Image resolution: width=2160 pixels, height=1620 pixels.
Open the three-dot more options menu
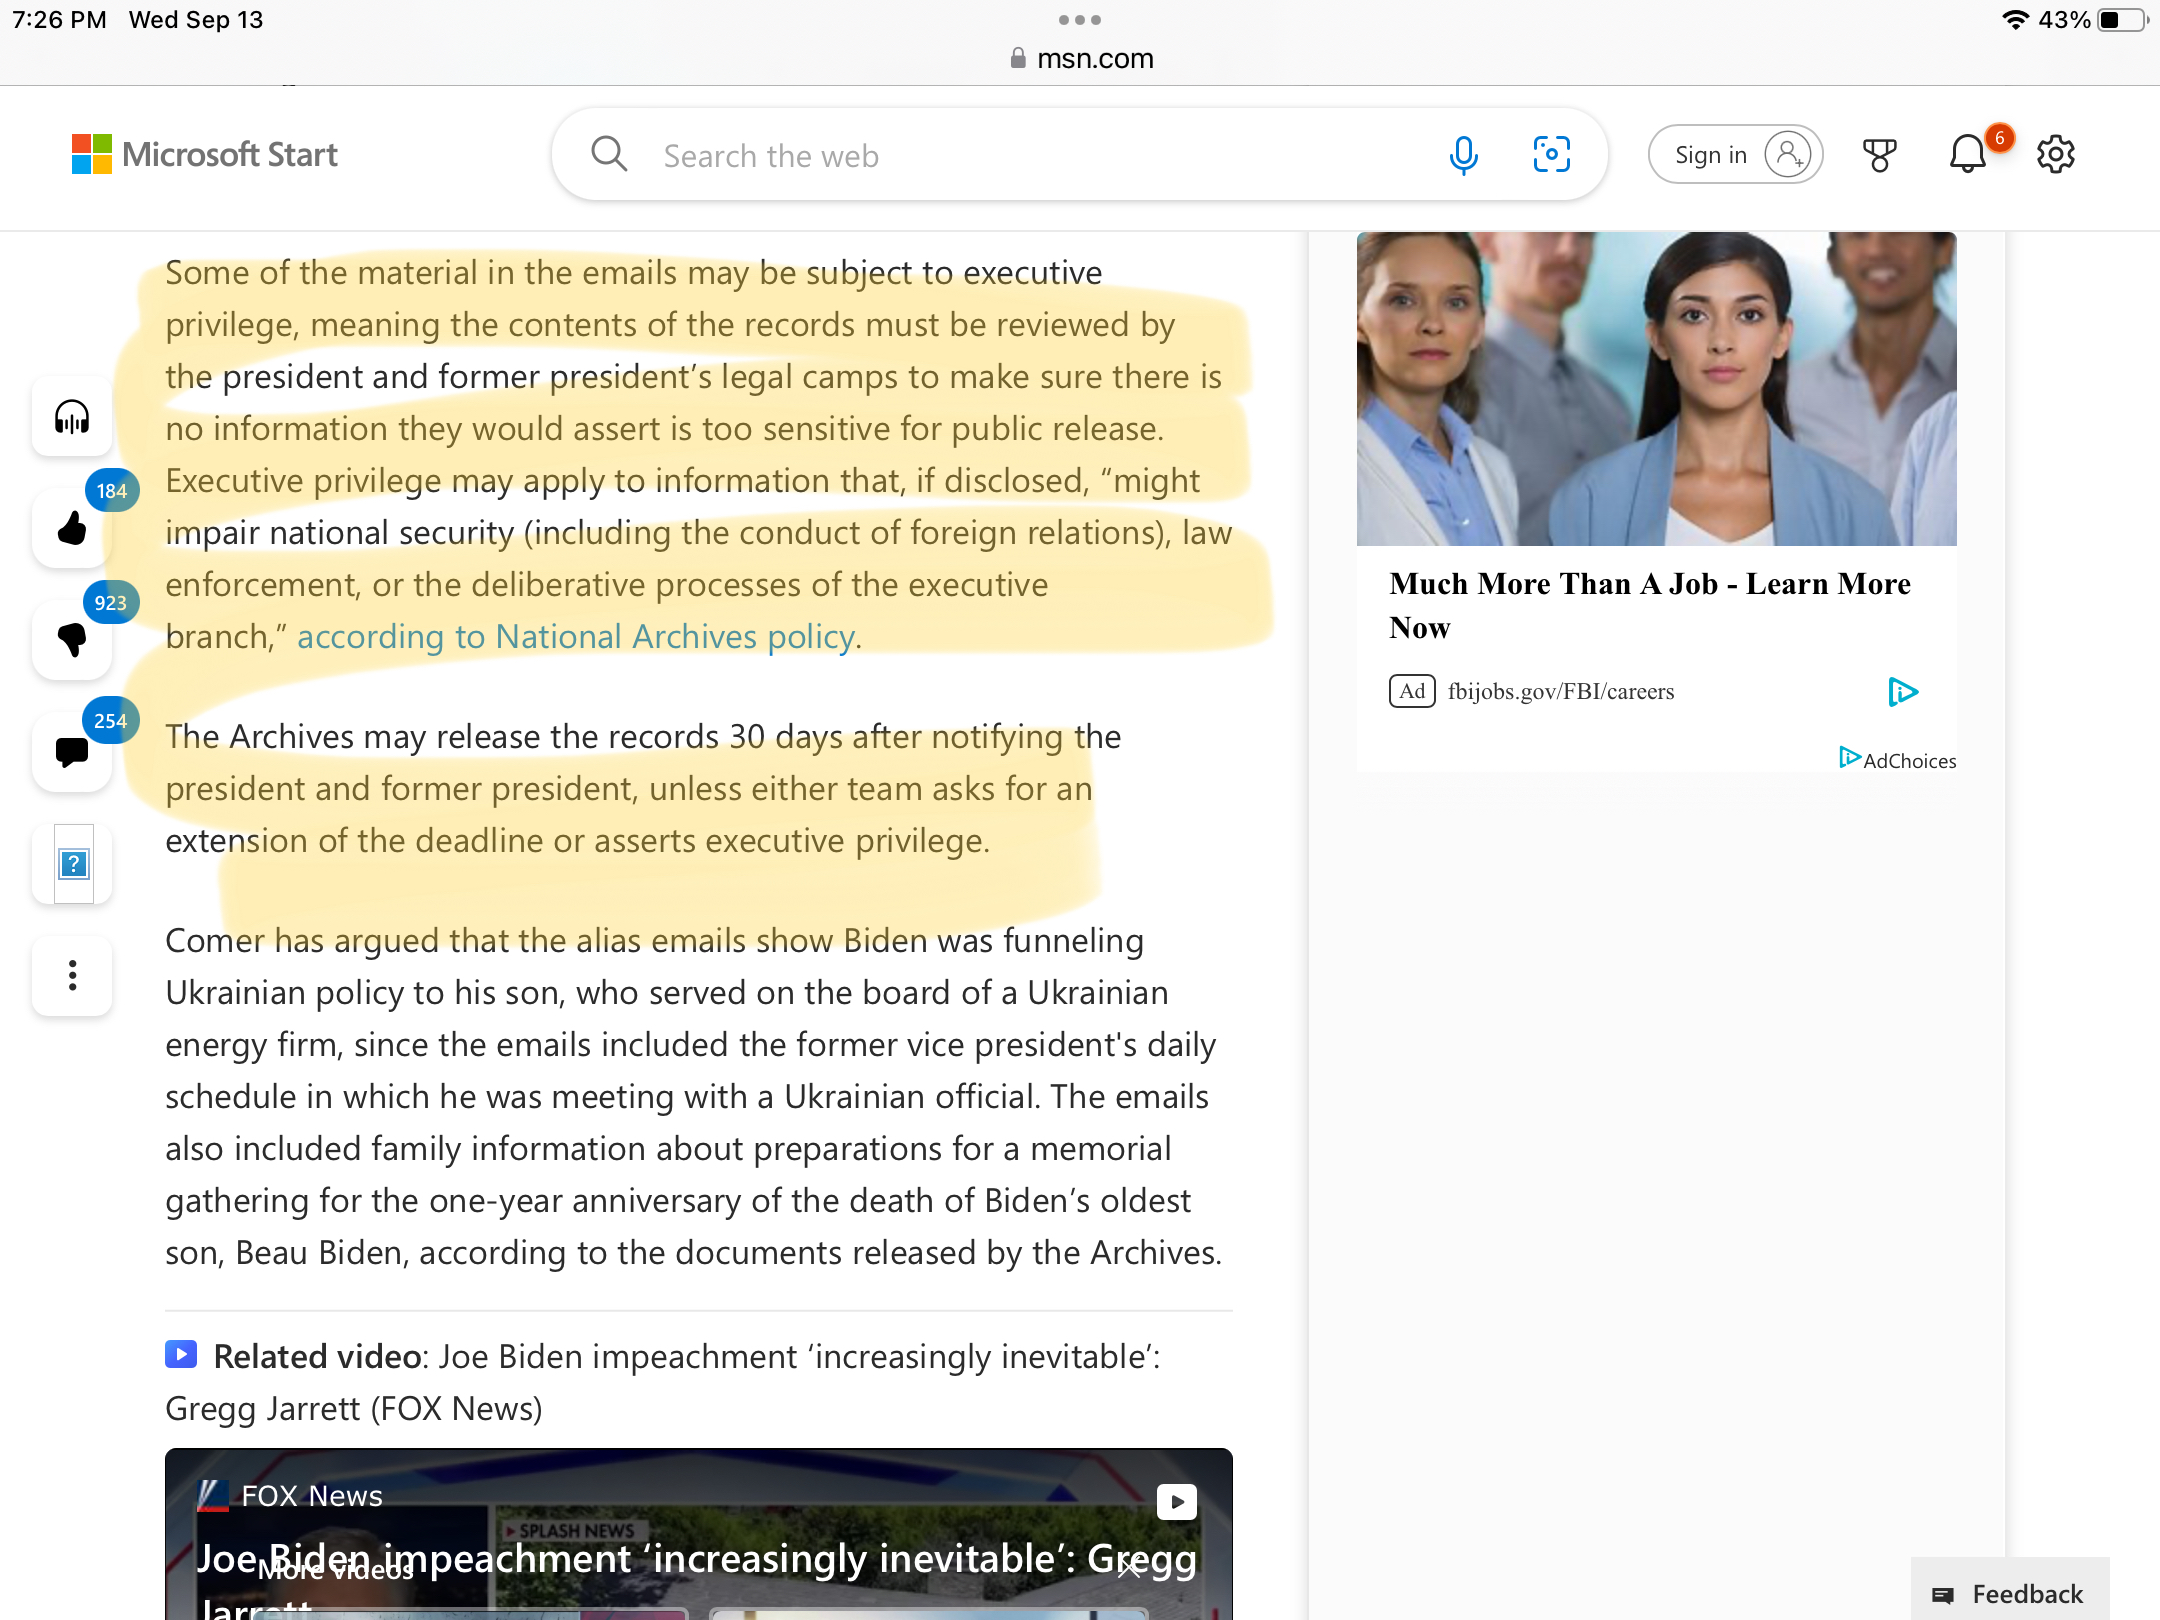[x=72, y=976]
